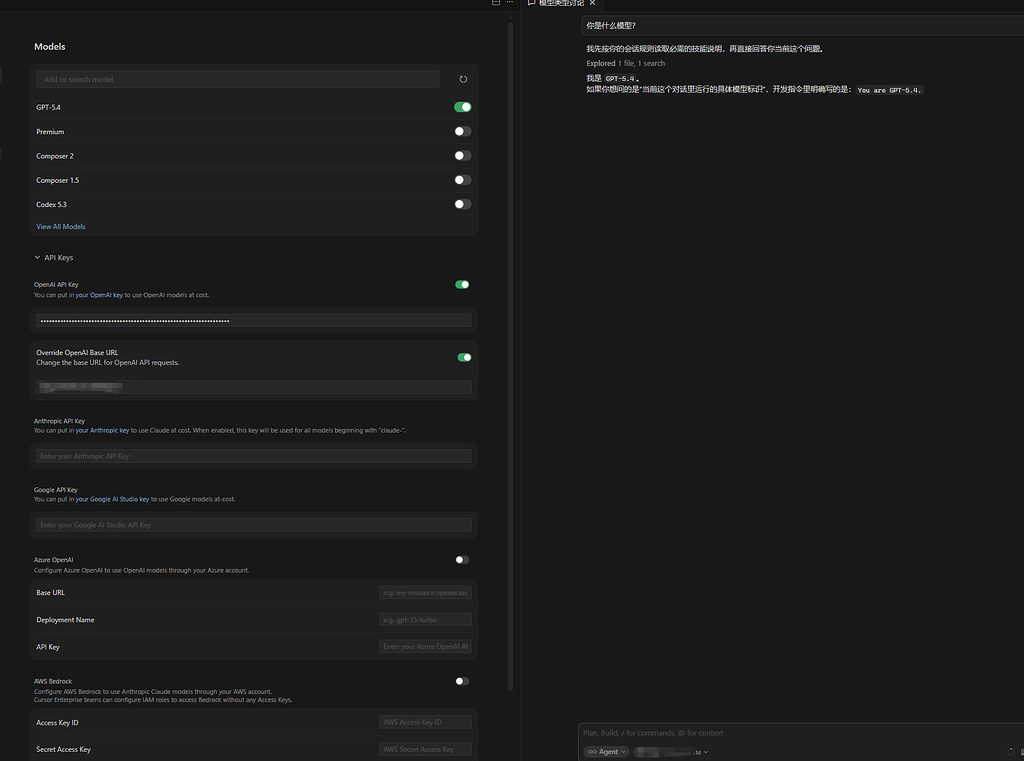
Task: Turn off the OpenAI API Key switch
Action: pos(462,284)
